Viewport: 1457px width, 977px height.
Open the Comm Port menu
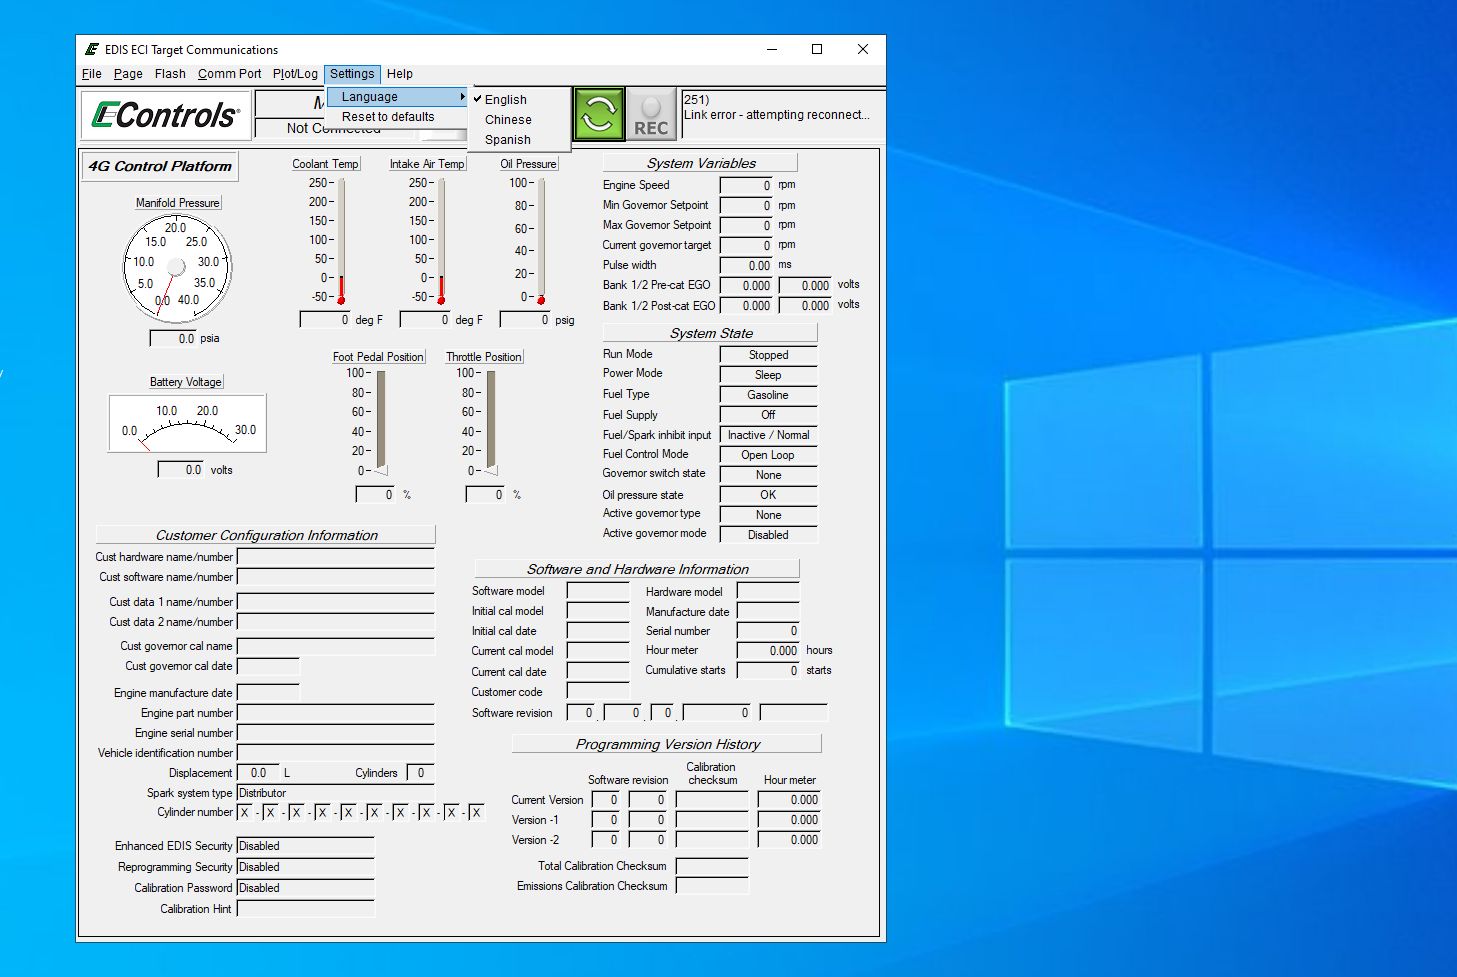coord(229,74)
